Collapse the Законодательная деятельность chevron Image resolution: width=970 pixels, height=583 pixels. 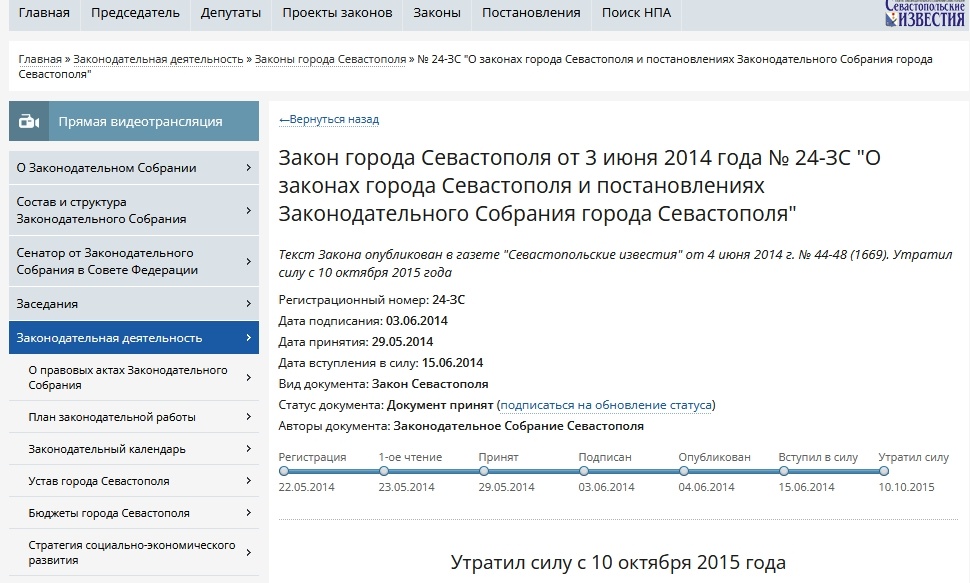pyautogui.click(x=248, y=337)
